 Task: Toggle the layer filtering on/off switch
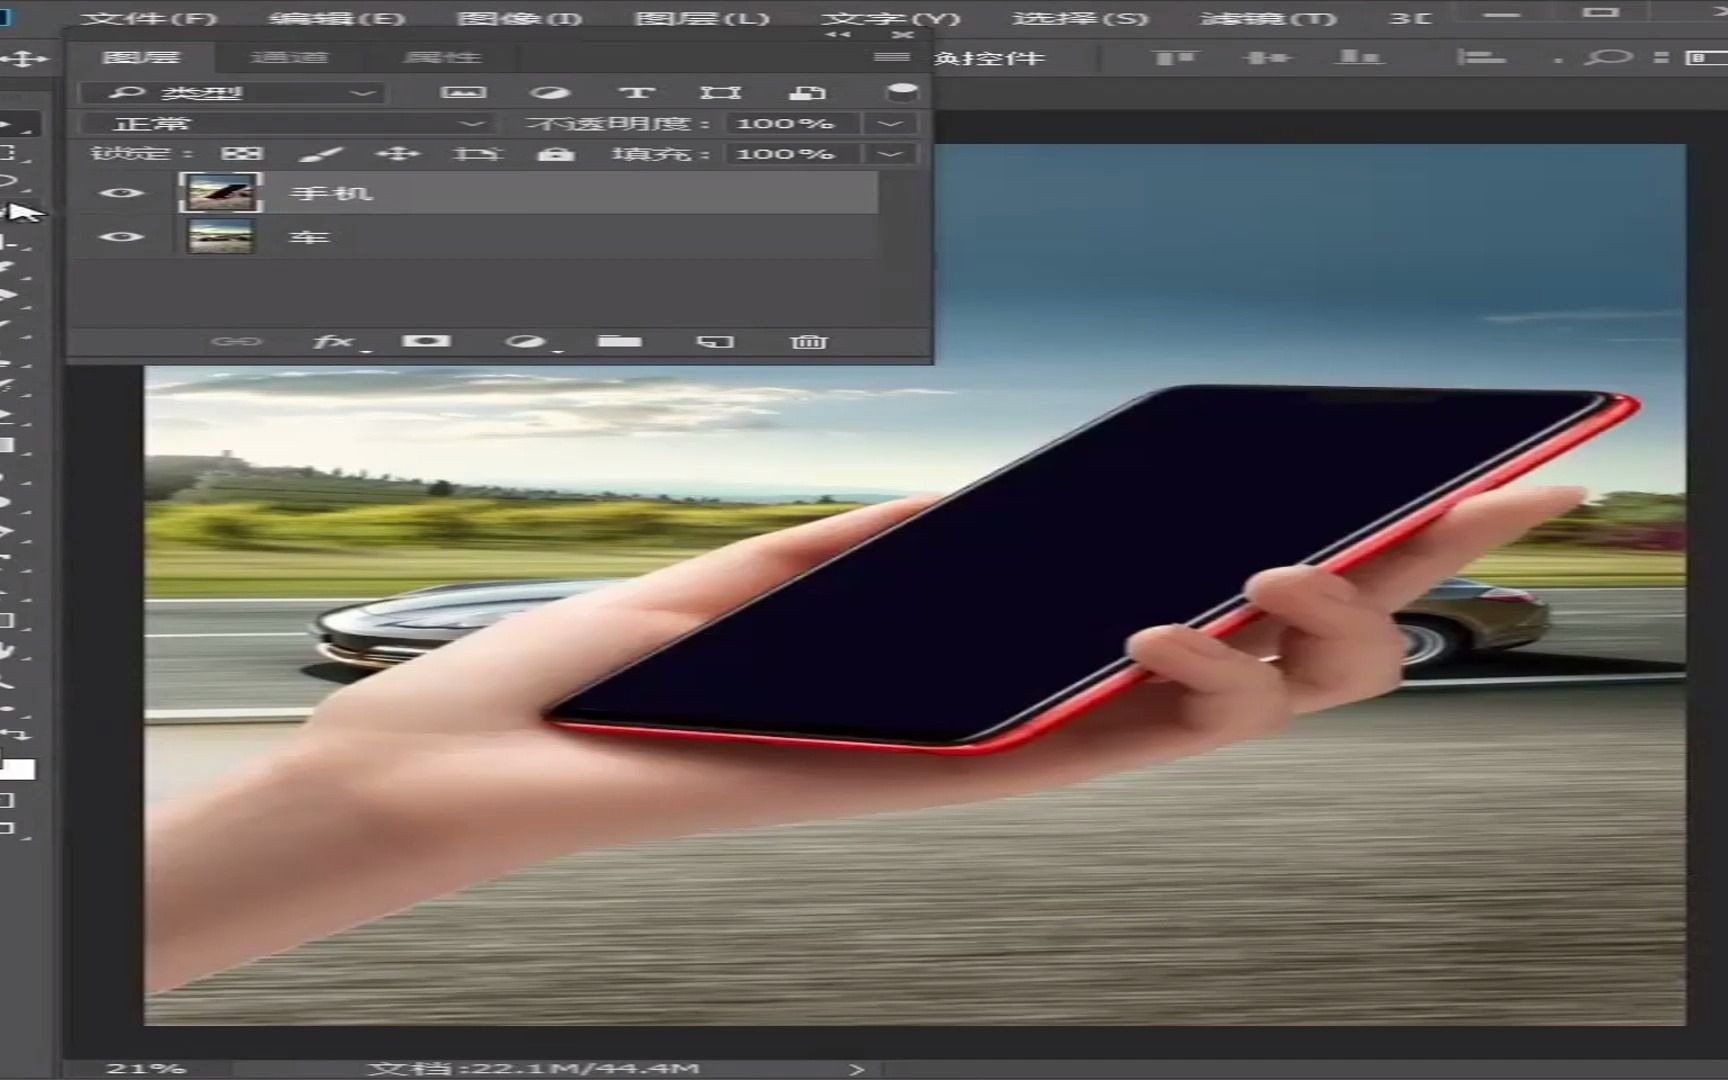(x=902, y=92)
